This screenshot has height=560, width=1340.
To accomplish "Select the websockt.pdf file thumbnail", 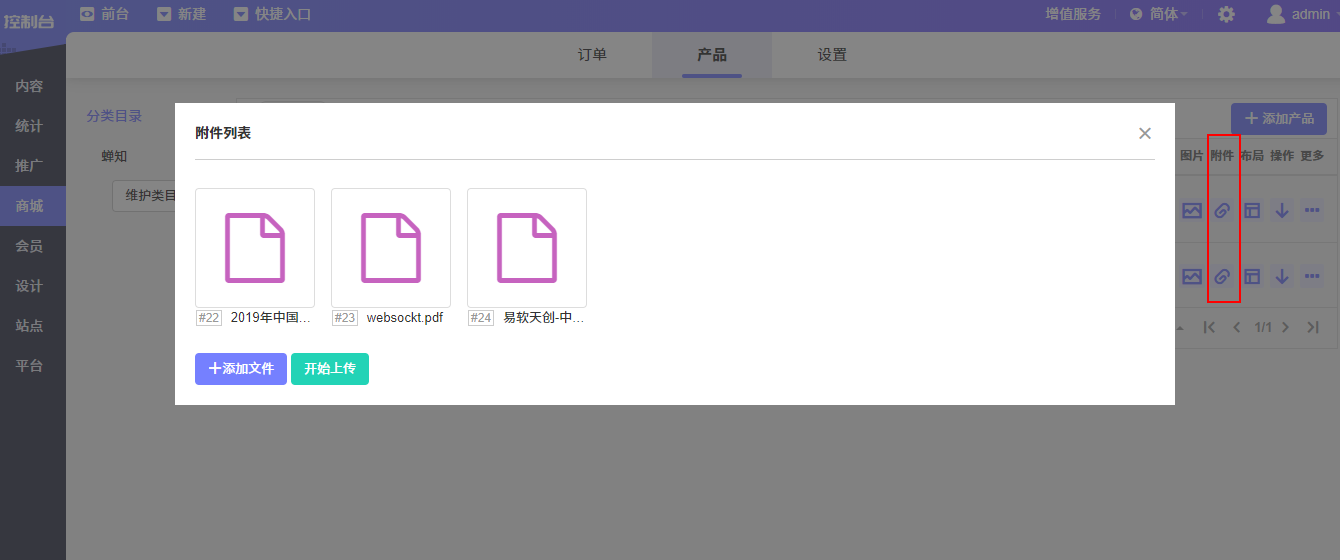I will tap(391, 248).
